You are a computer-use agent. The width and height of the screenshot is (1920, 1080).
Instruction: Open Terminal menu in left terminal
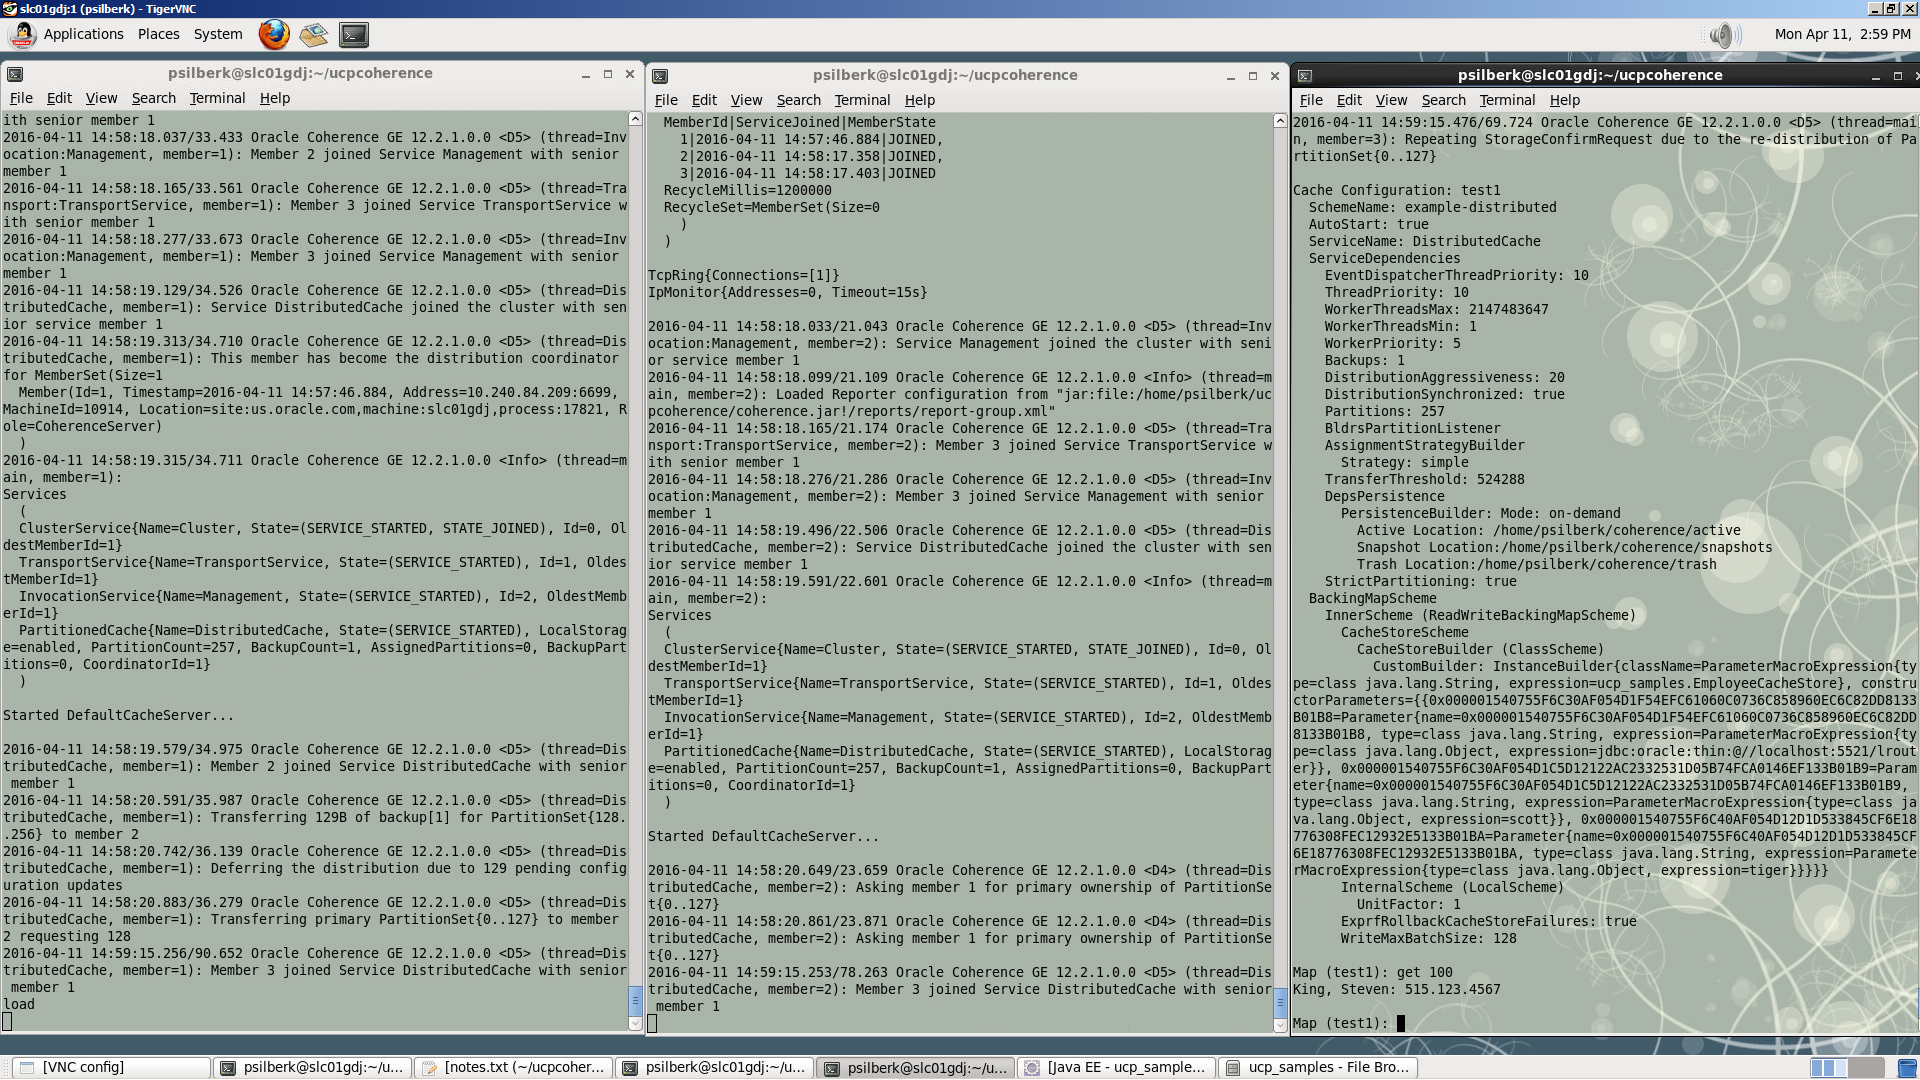(217, 98)
